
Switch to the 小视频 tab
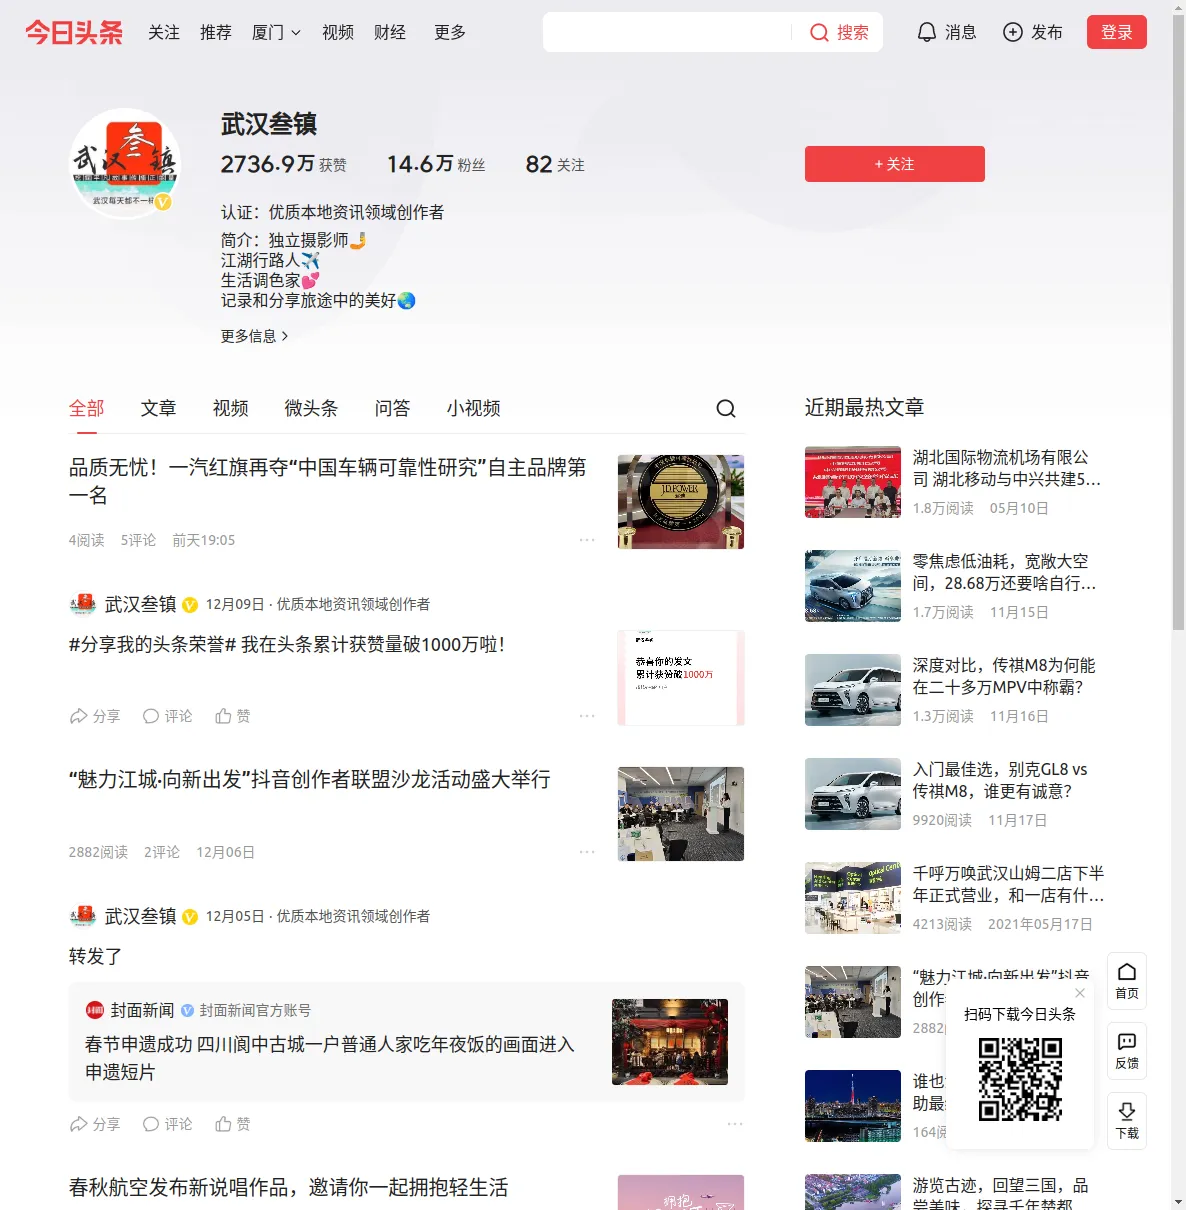pyautogui.click(x=474, y=408)
